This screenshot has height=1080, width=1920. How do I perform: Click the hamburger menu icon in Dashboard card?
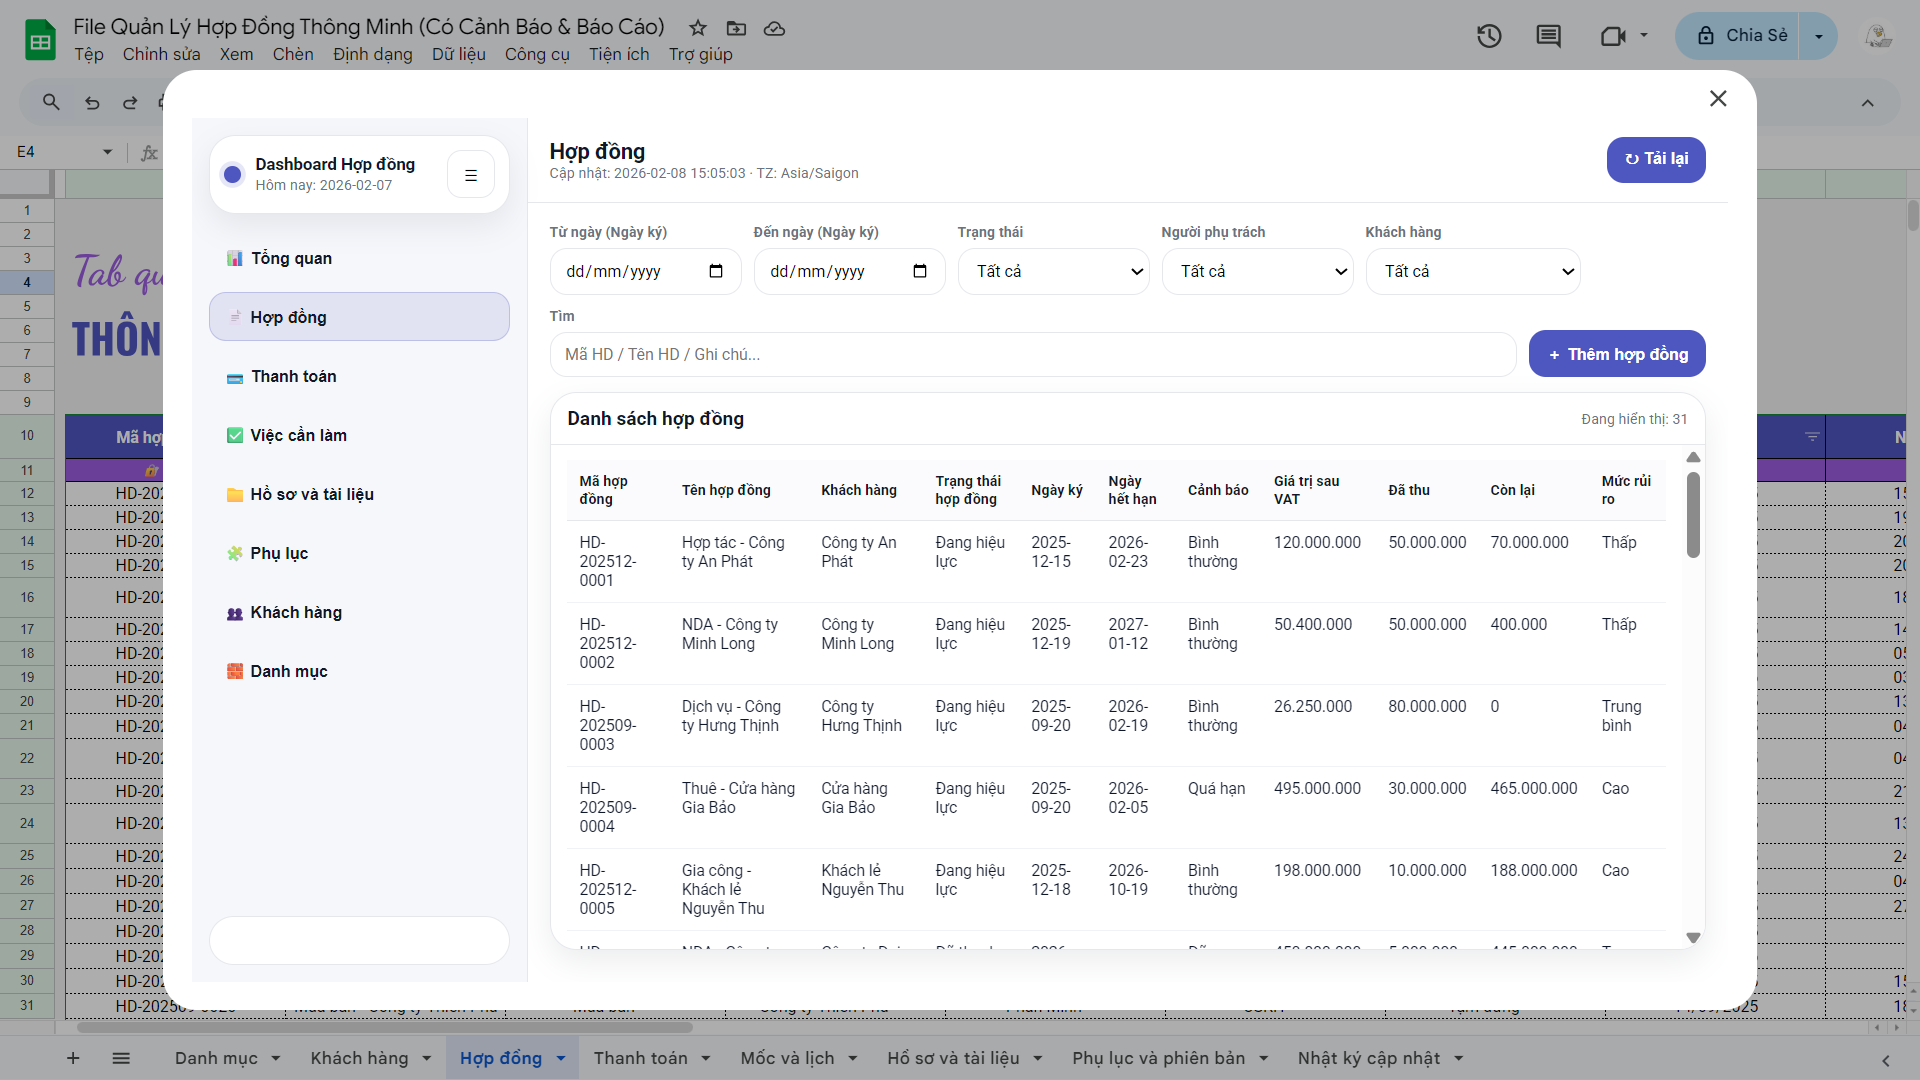[471, 175]
